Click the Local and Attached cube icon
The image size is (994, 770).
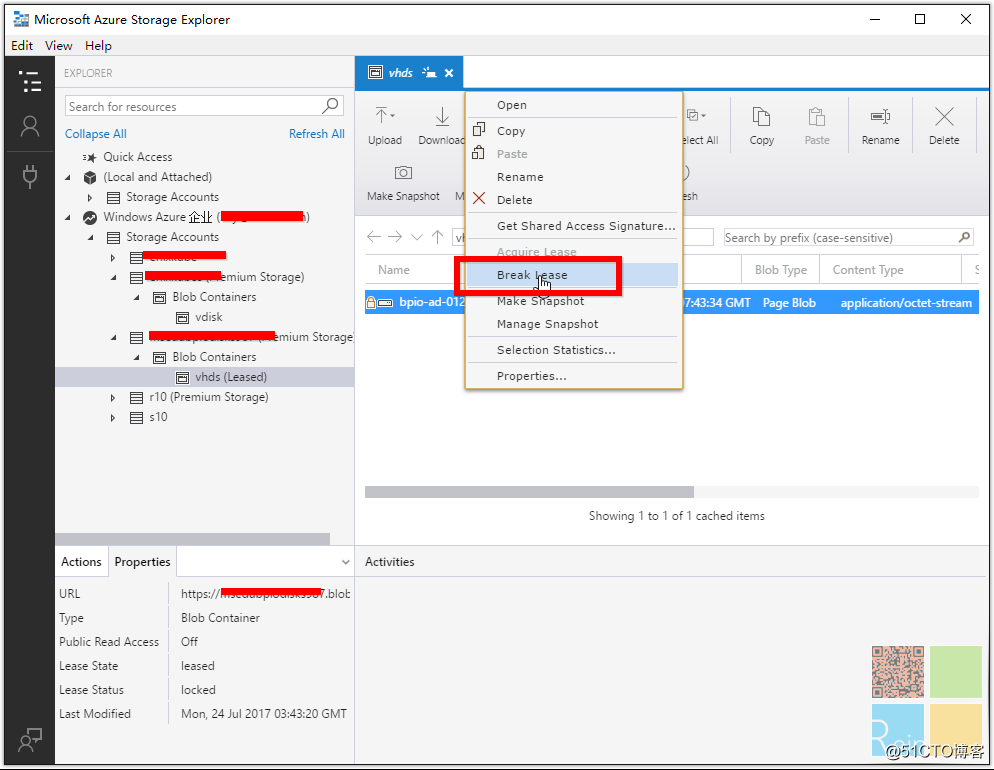point(90,177)
